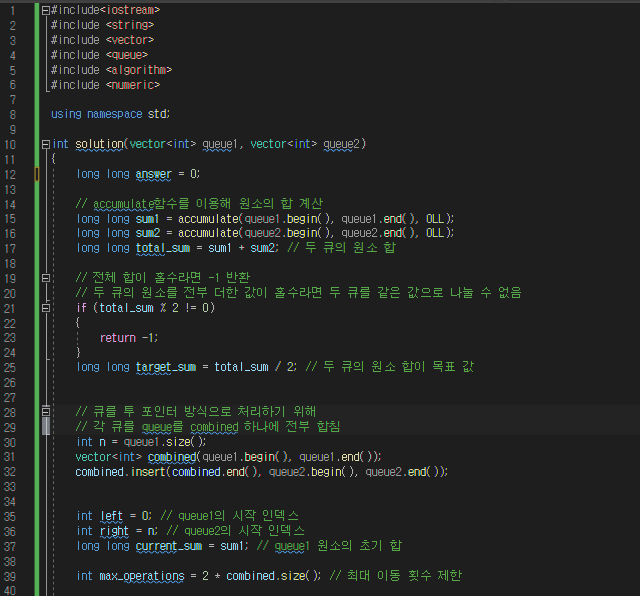
Task: Click the closing brace on line 24
Action: point(78,352)
